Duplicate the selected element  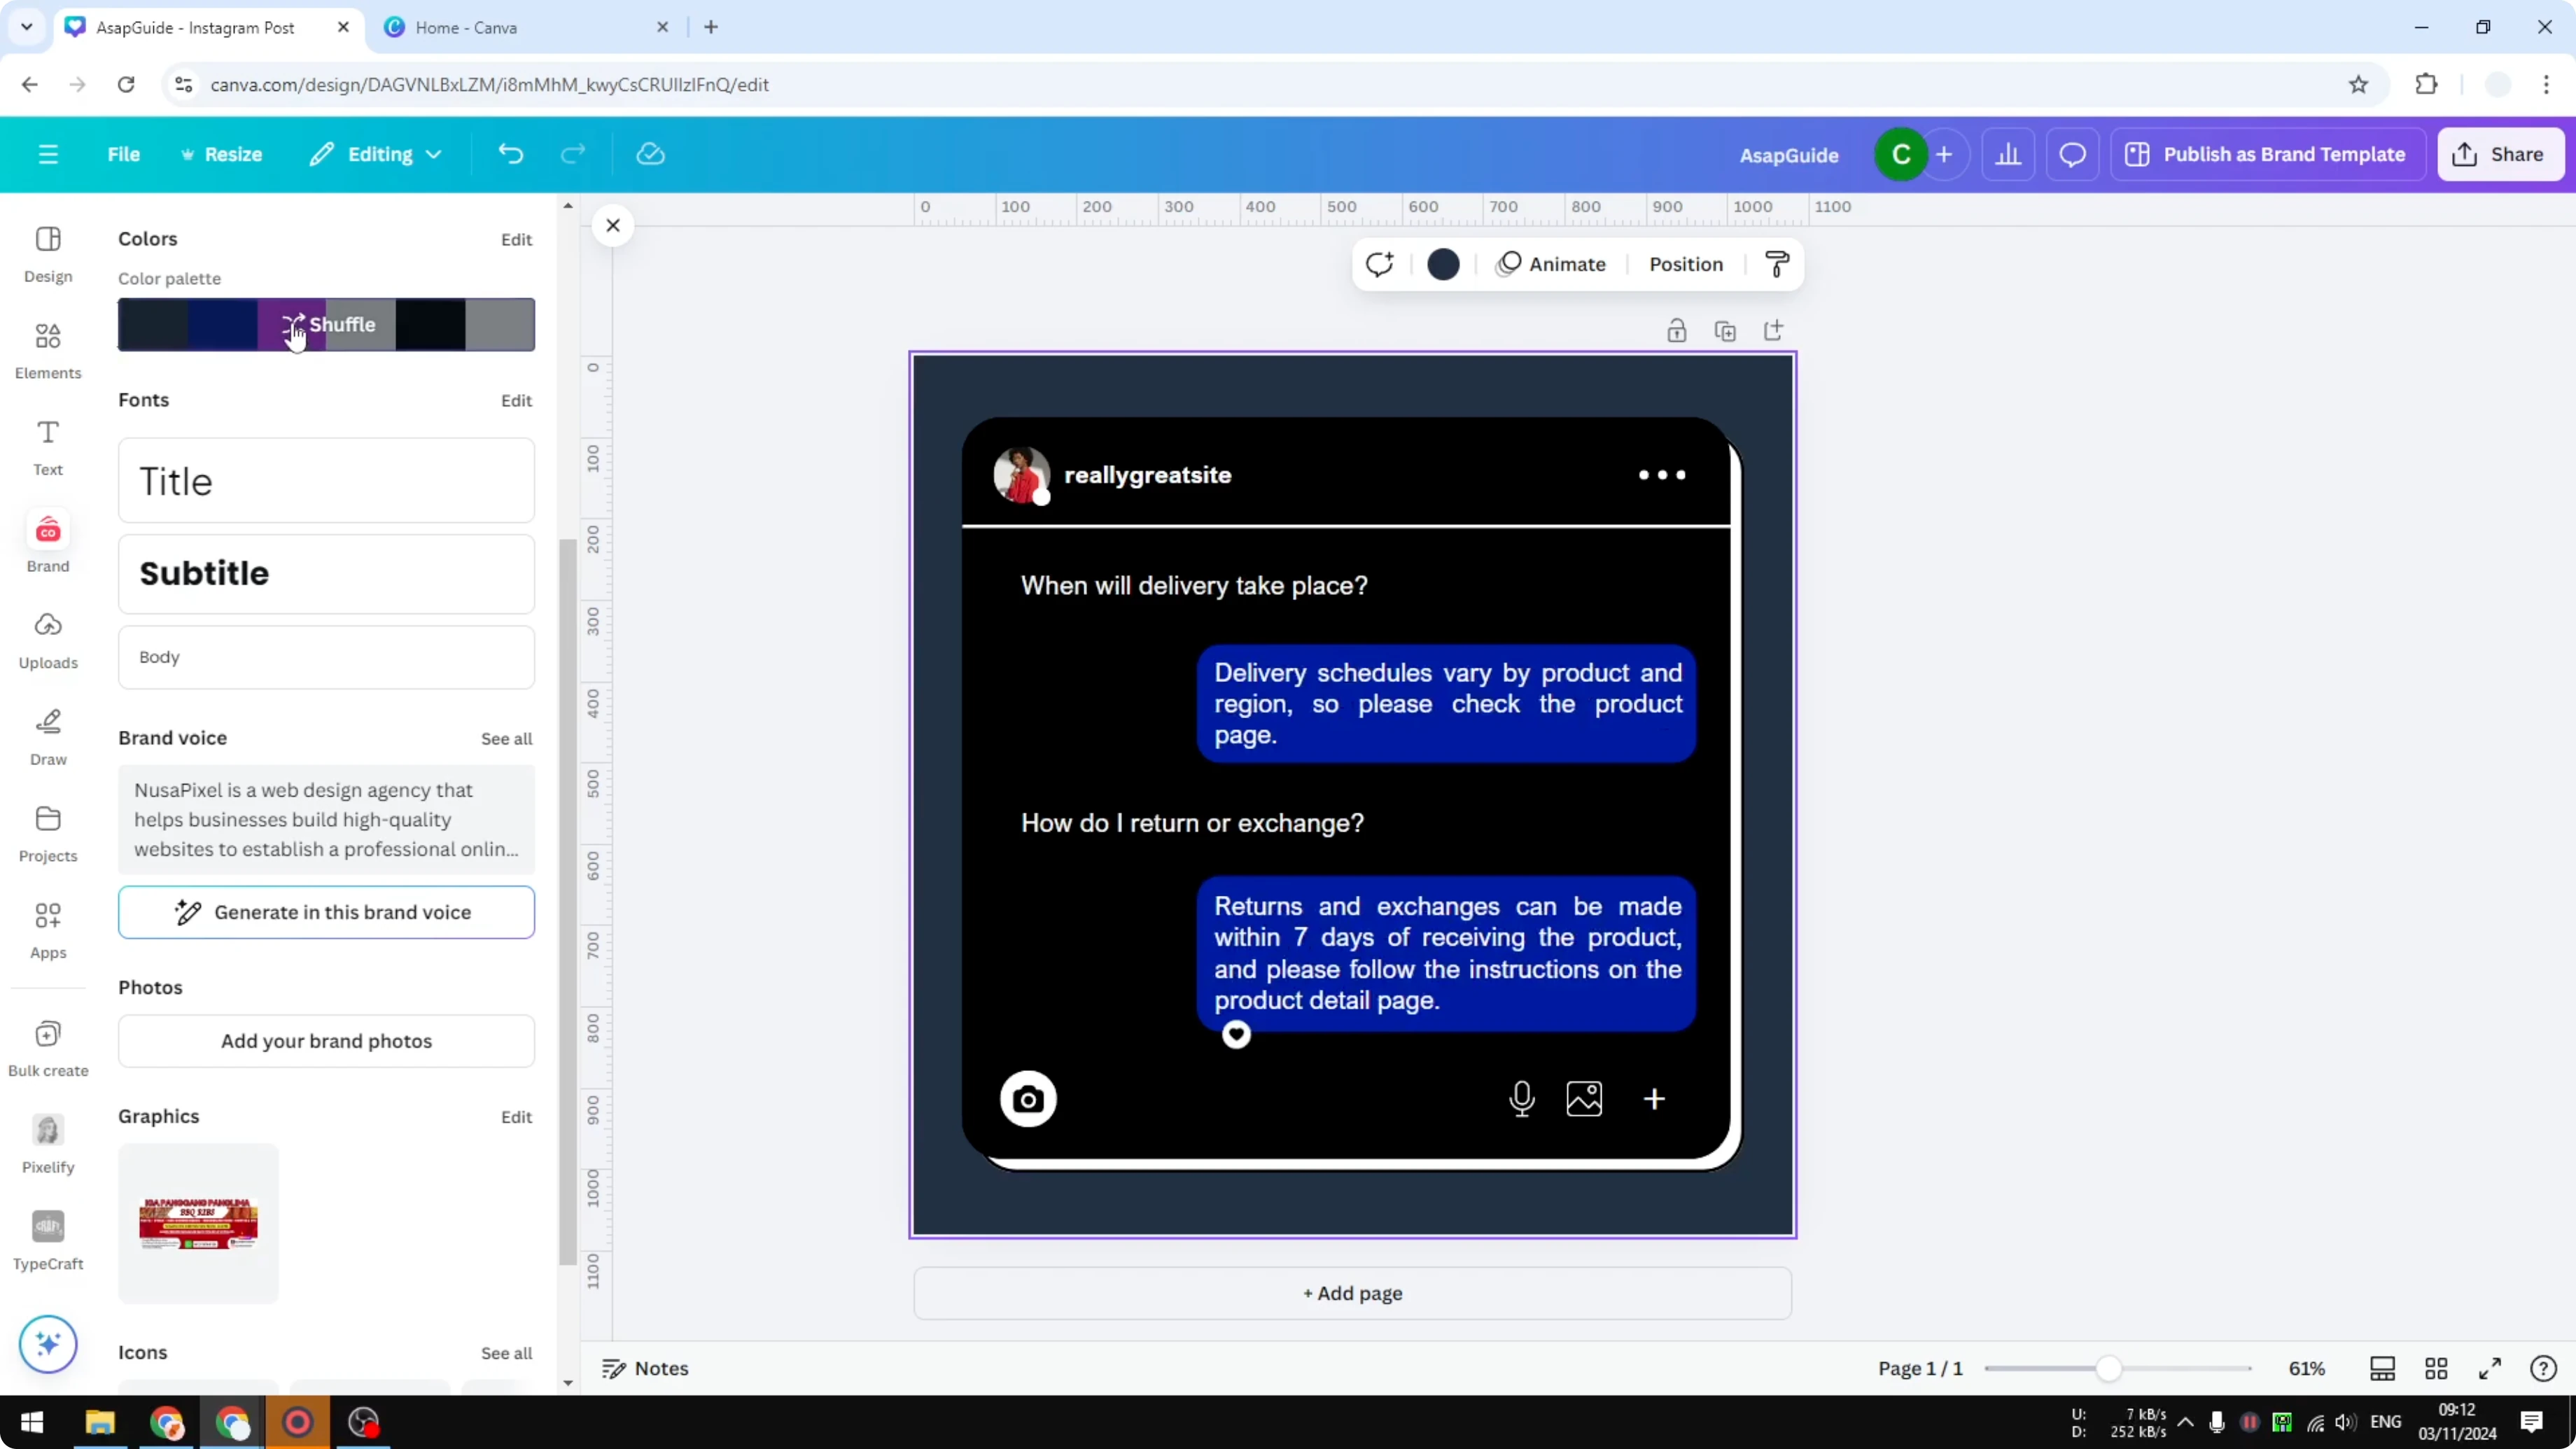(x=1726, y=330)
